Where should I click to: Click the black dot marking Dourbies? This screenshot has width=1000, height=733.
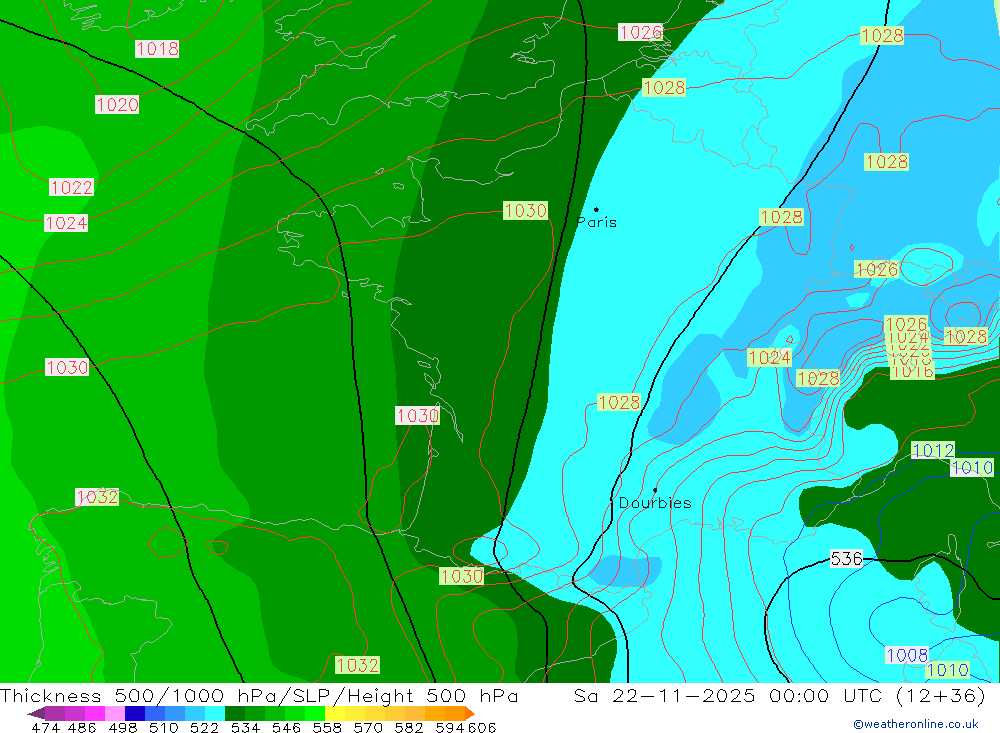(x=655, y=490)
